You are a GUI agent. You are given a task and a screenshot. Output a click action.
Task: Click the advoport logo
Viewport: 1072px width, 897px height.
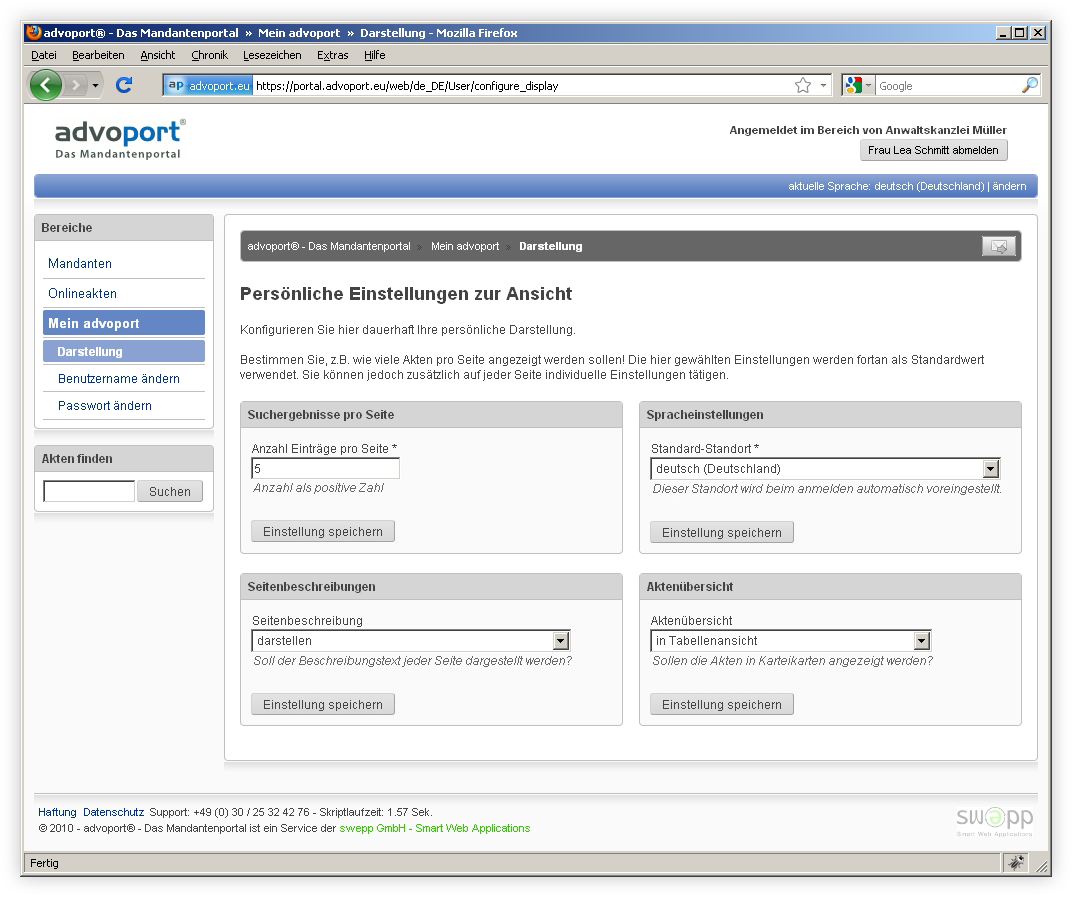[x=120, y=139]
